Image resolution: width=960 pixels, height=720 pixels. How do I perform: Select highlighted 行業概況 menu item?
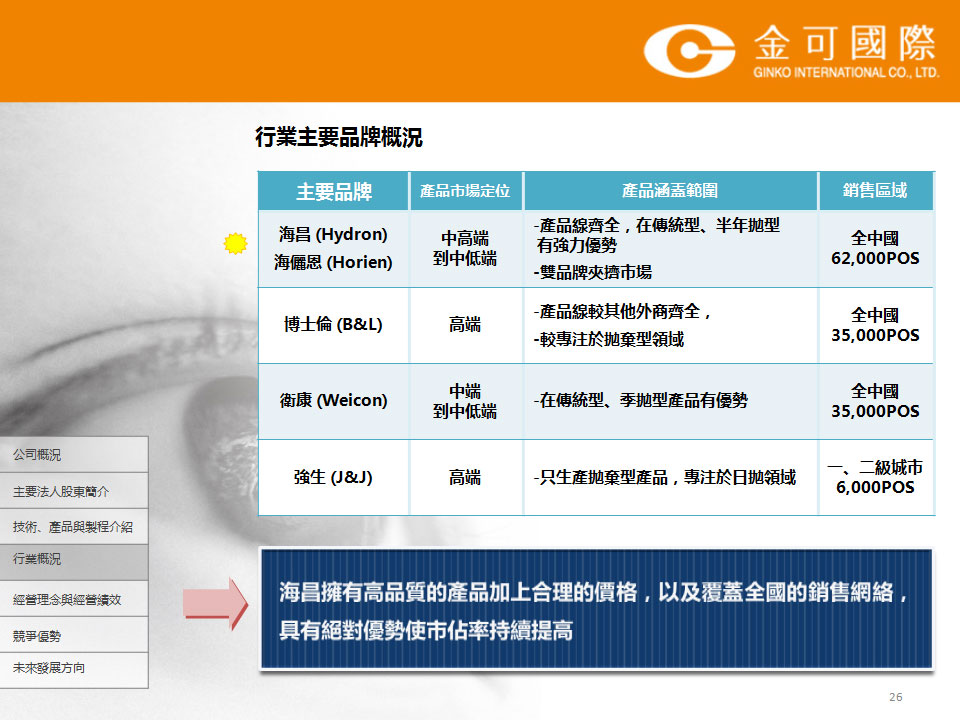(x=73, y=561)
